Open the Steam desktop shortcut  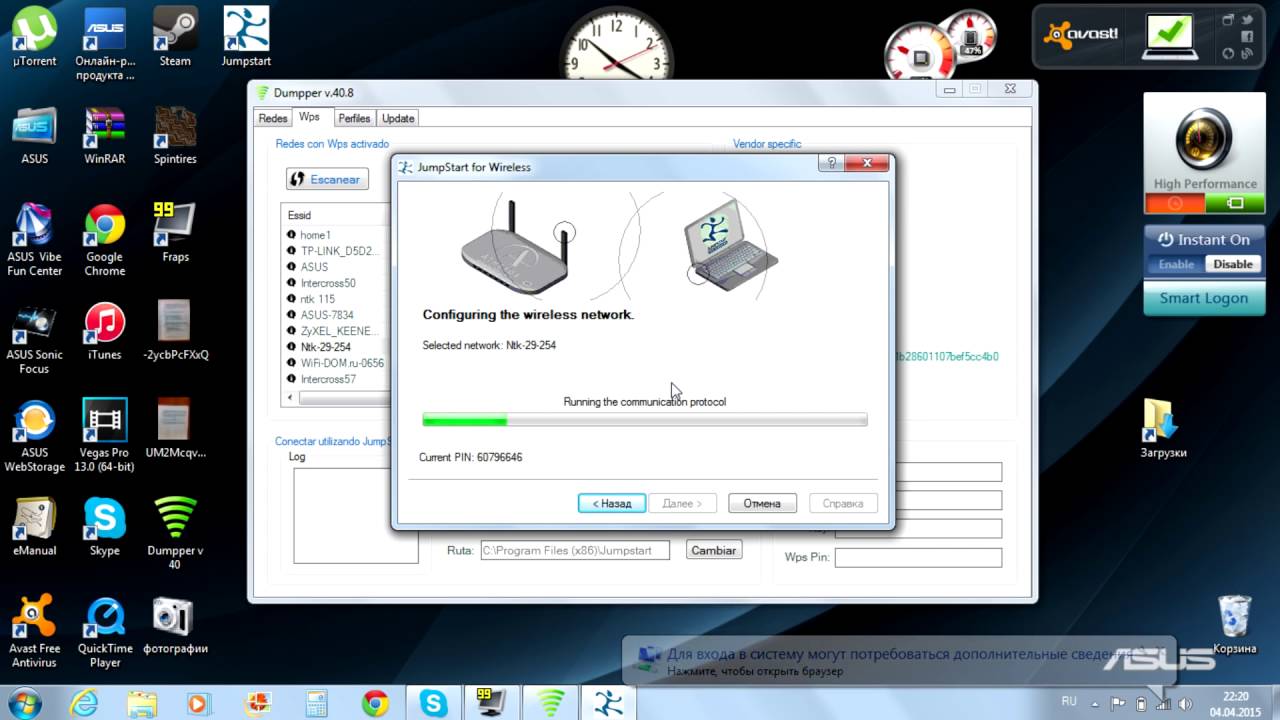click(175, 37)
